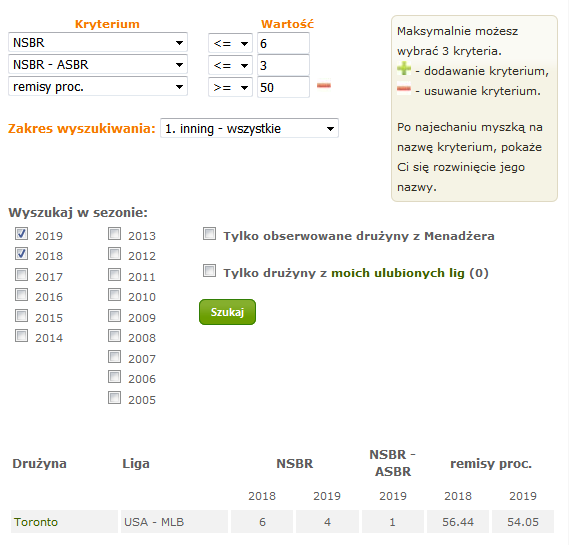Viewport: 569px width, 545px height.
Task: Uncheck the 2019 season checkbox
Action: click(x=21, y=234)
